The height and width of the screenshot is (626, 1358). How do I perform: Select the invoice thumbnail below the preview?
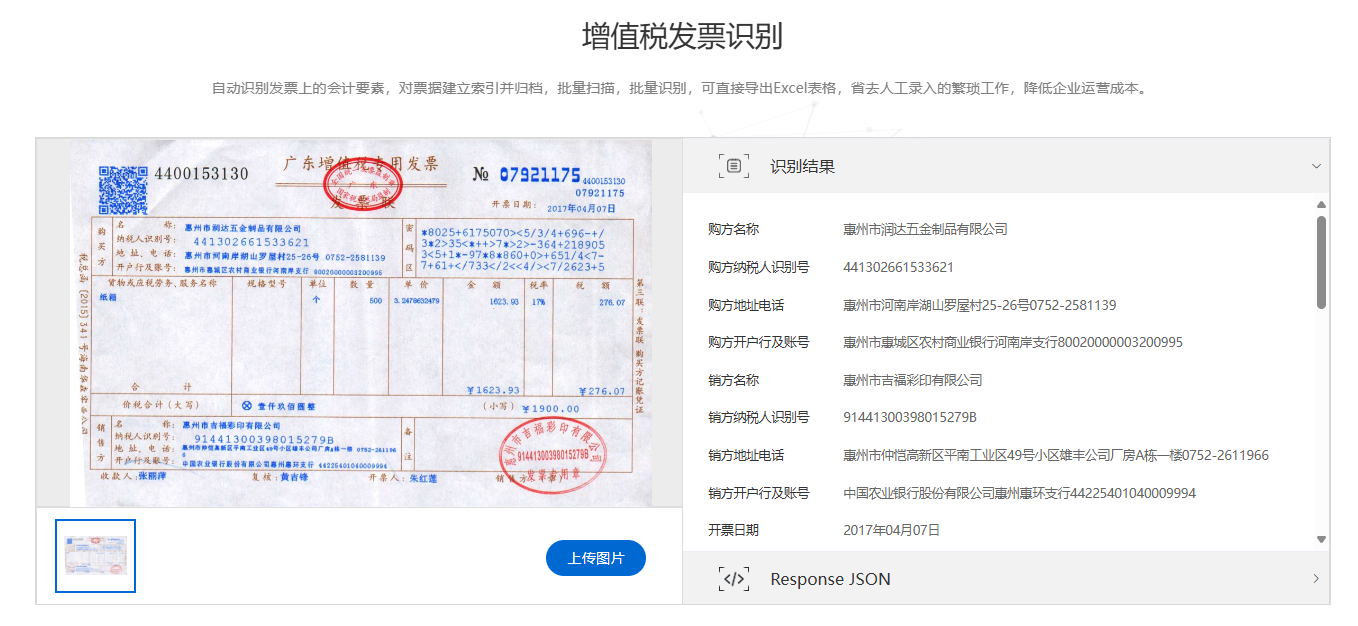[x=95, y=555]
